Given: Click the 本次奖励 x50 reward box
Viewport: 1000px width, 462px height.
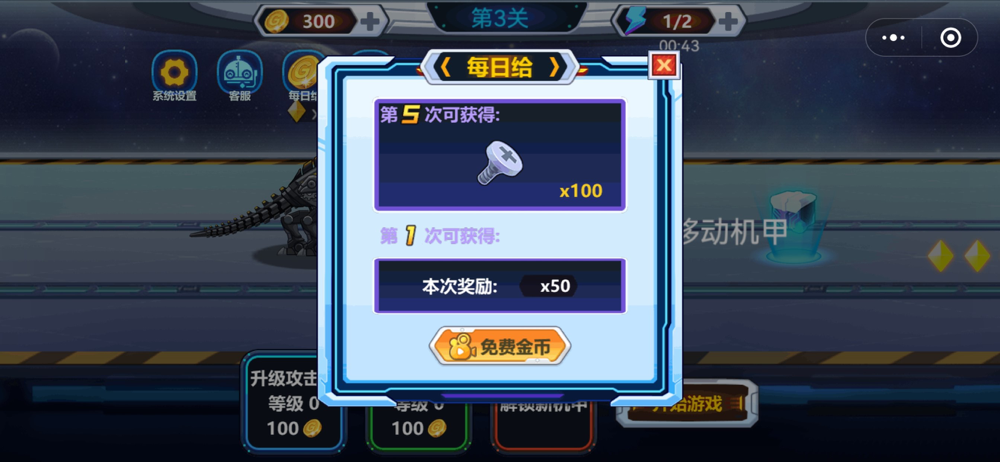Looking at the screenshot, I should (499, 286).
